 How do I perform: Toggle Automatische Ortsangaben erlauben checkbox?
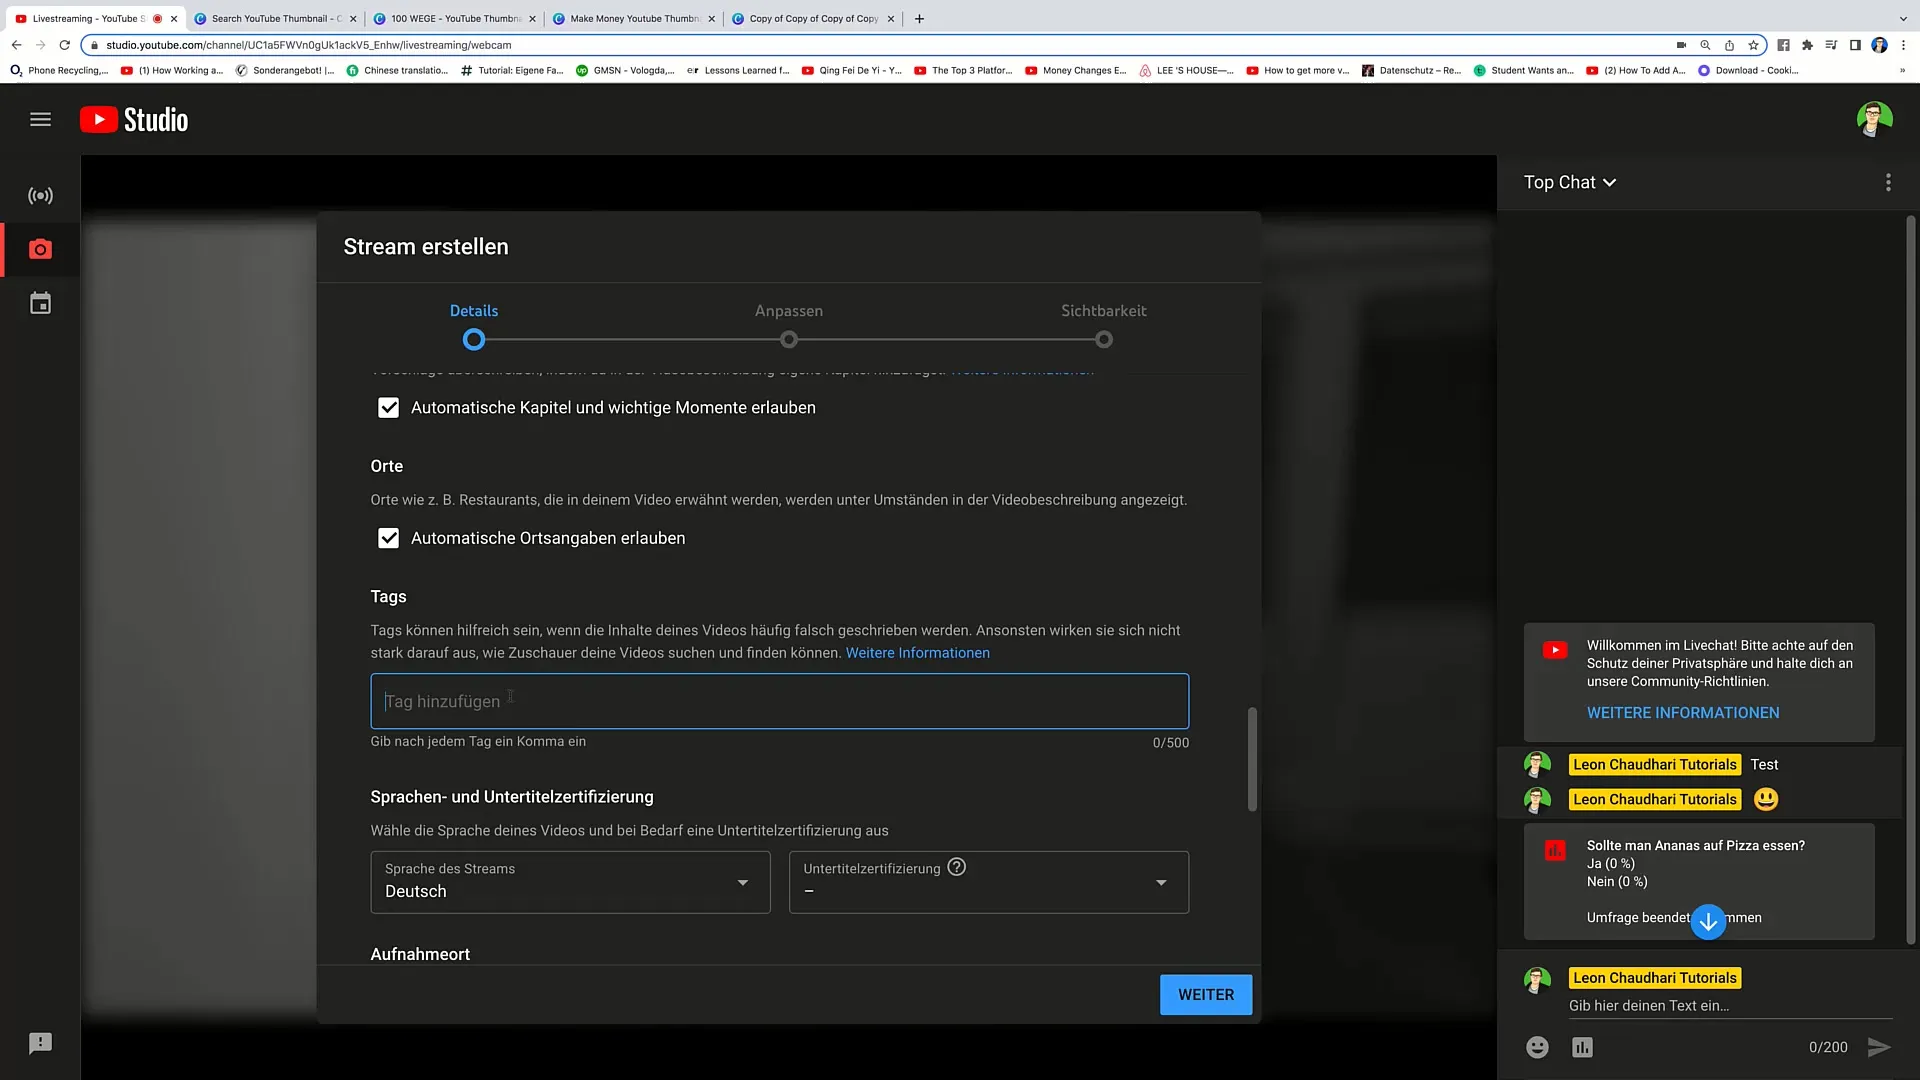click(388, 537)
